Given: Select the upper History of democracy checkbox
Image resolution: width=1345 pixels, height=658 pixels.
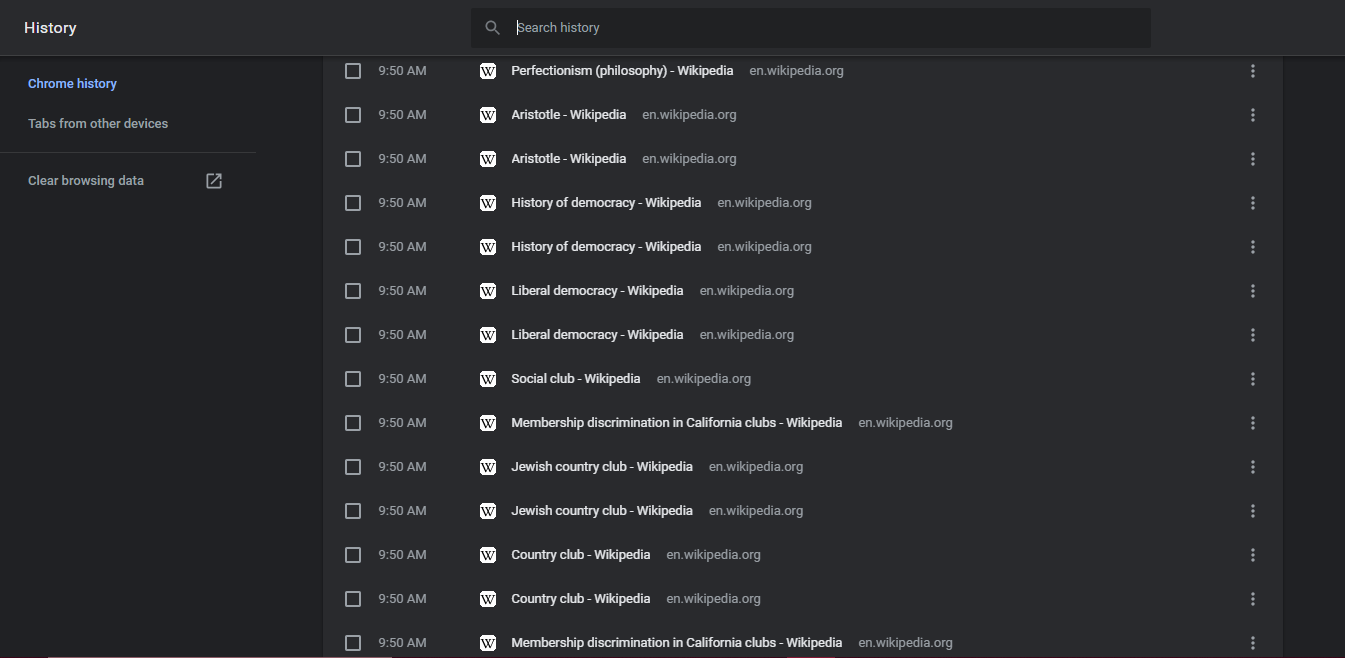Looking at the screenshot, I should pos(353,203).
